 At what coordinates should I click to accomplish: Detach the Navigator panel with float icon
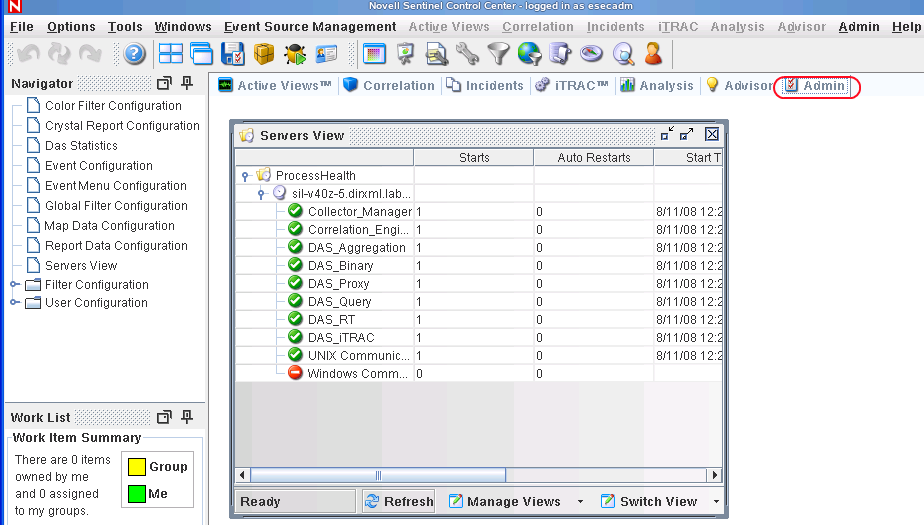click(x=164, y=83)
